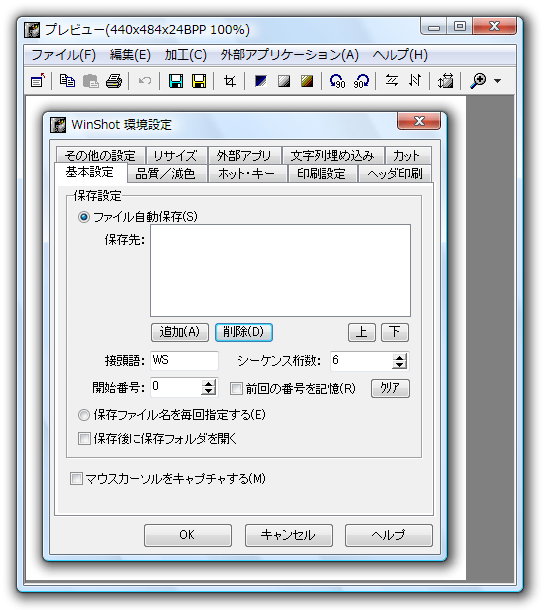The width and height of the screenshot is (544, 610).
Task: Click the クリア button
Action: [390, 388]
